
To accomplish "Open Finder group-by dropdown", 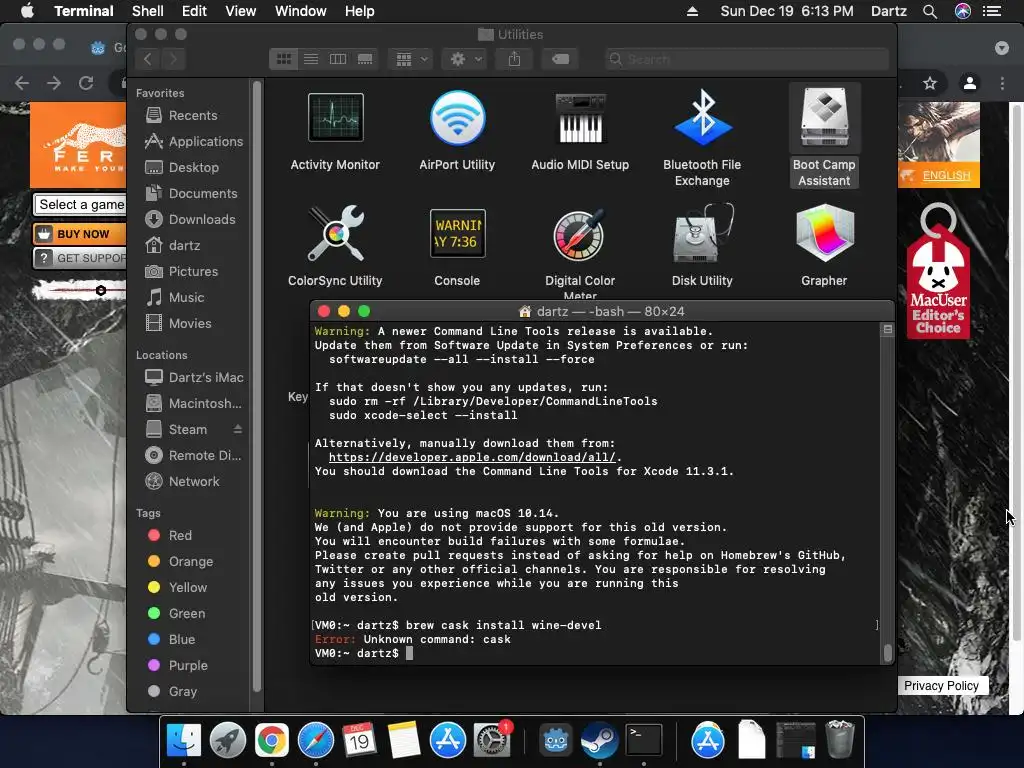I will coord(411,59).
